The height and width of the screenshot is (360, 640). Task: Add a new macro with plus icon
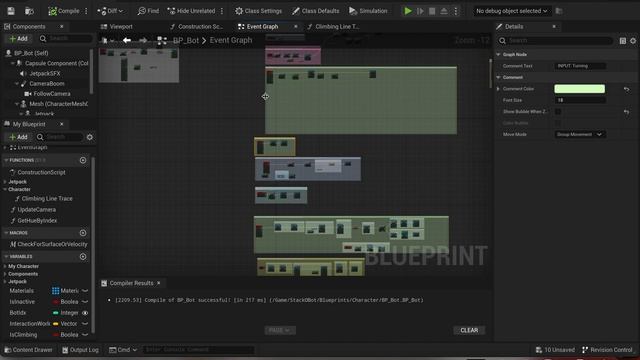click(83, 233)
